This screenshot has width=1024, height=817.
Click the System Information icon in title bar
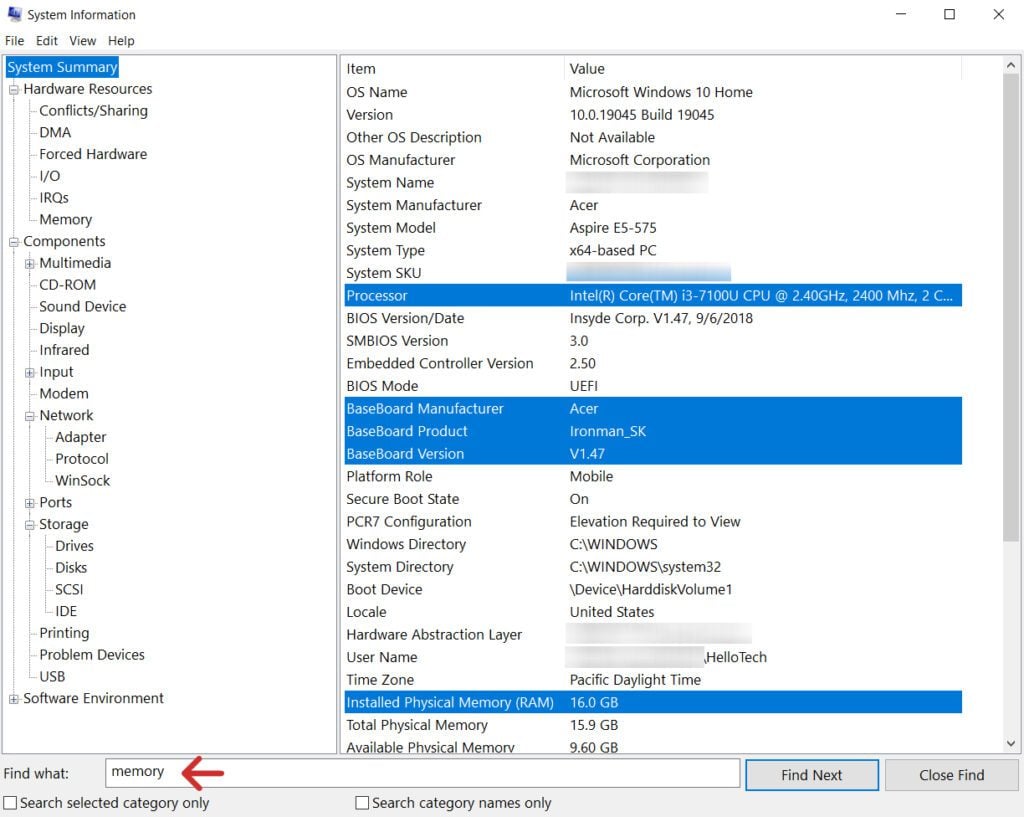(x=13, y=14)
